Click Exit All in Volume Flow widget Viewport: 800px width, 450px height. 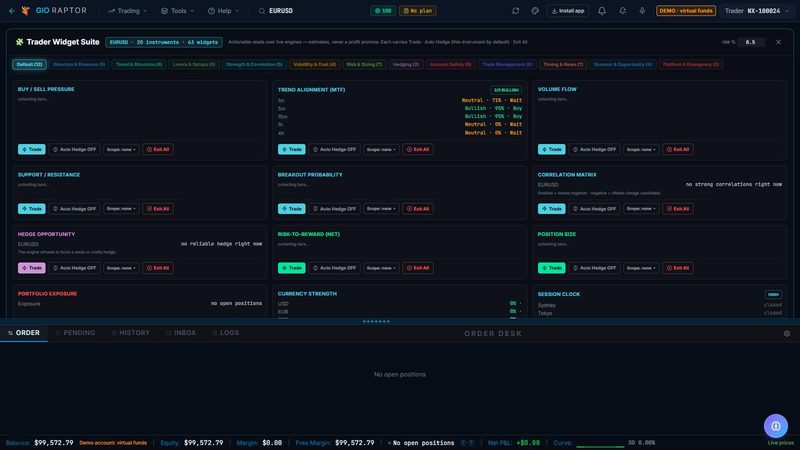click(x=678, y=149)
